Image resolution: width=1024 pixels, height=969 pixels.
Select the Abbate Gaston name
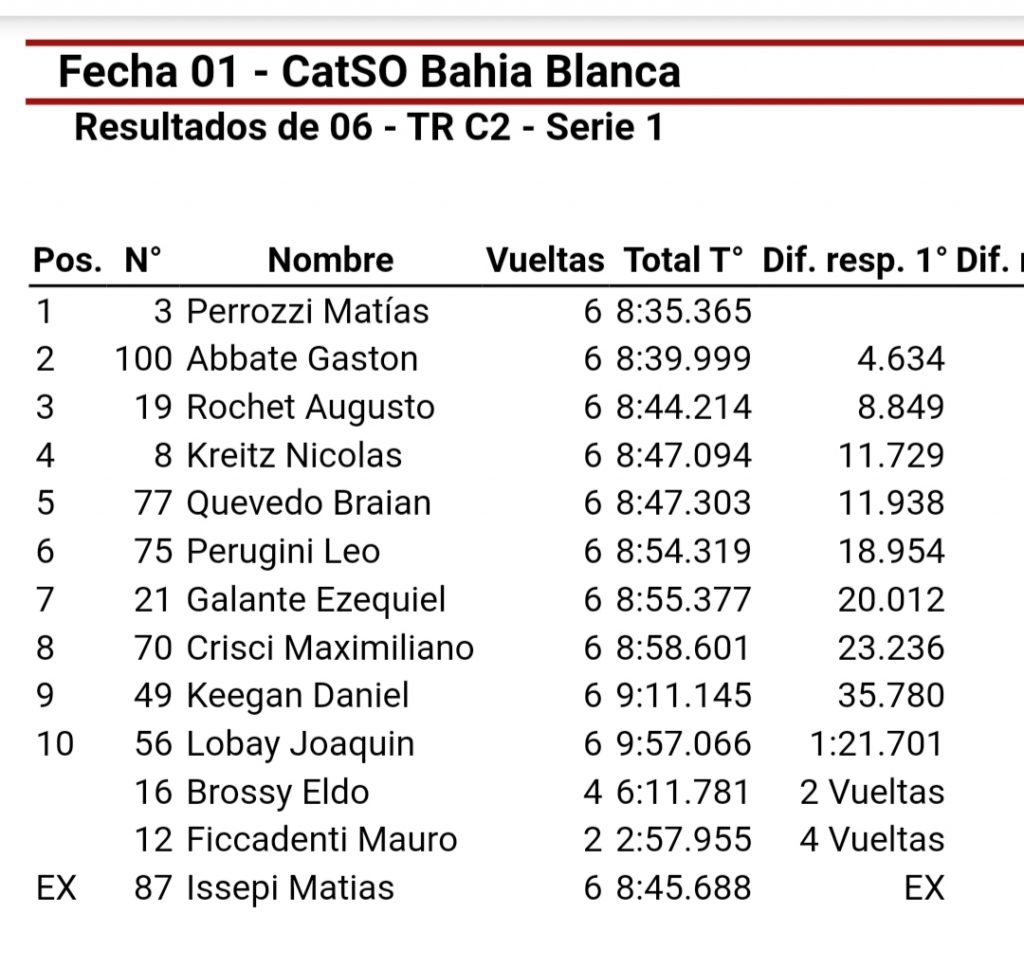[x=302, y=359]
